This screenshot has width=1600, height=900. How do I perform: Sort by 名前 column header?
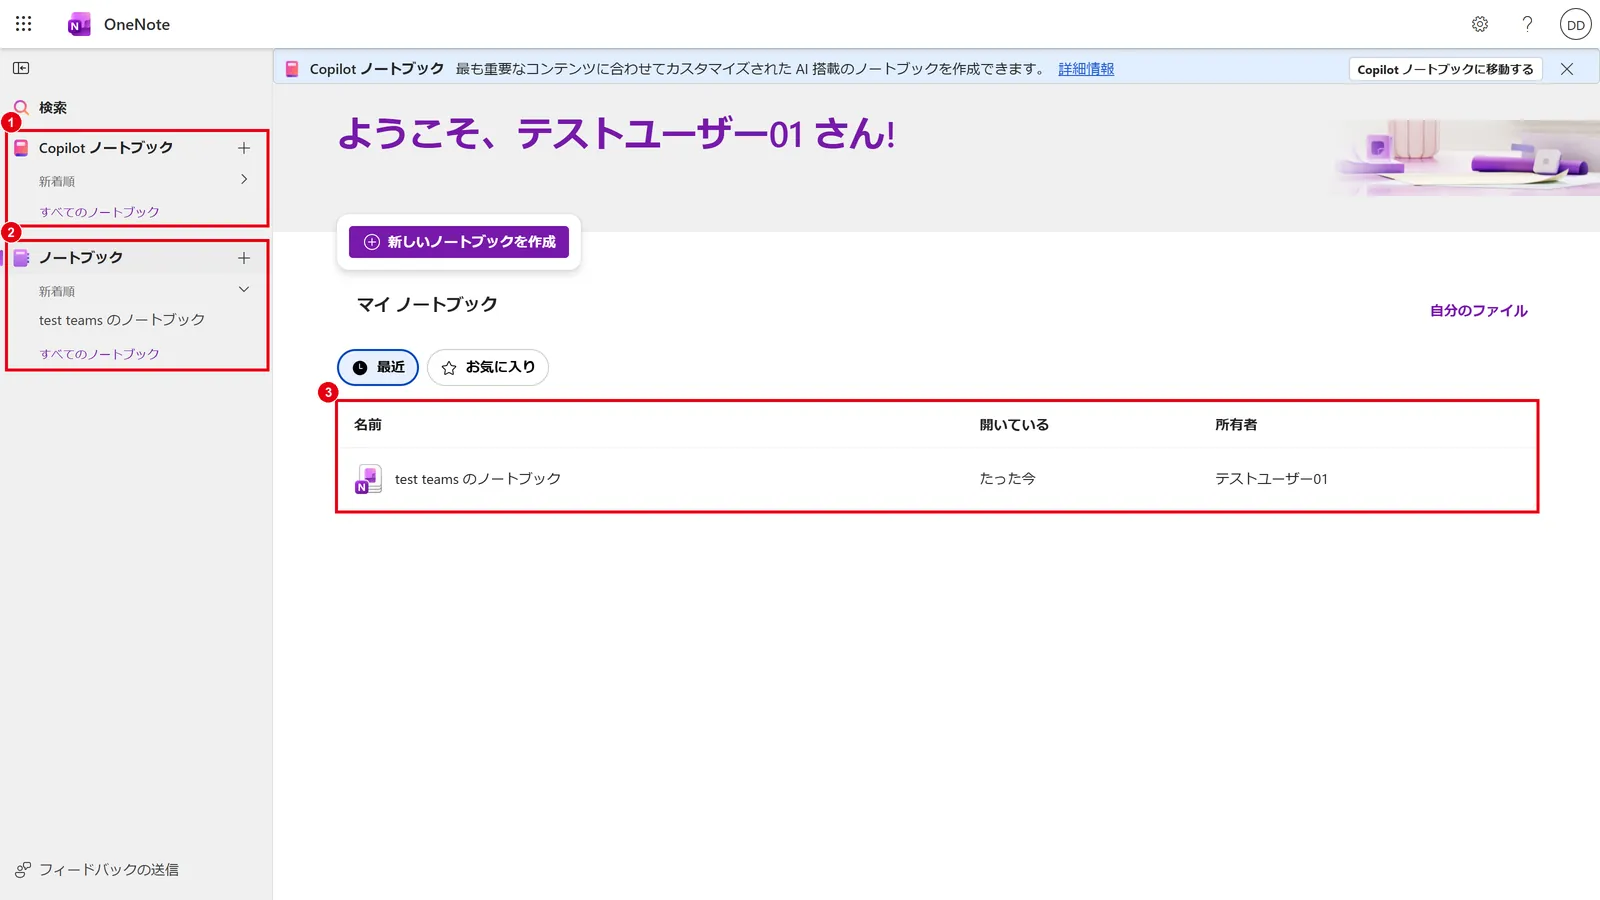[368, 425]
